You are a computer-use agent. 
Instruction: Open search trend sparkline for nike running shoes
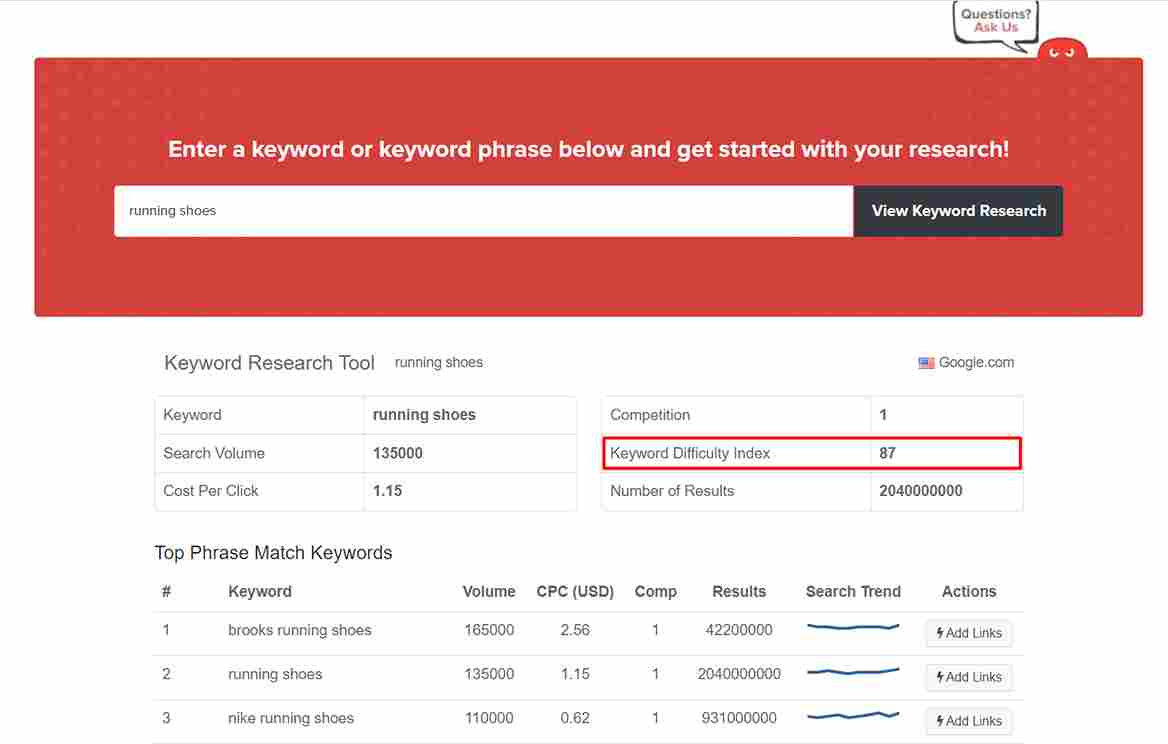852,712
